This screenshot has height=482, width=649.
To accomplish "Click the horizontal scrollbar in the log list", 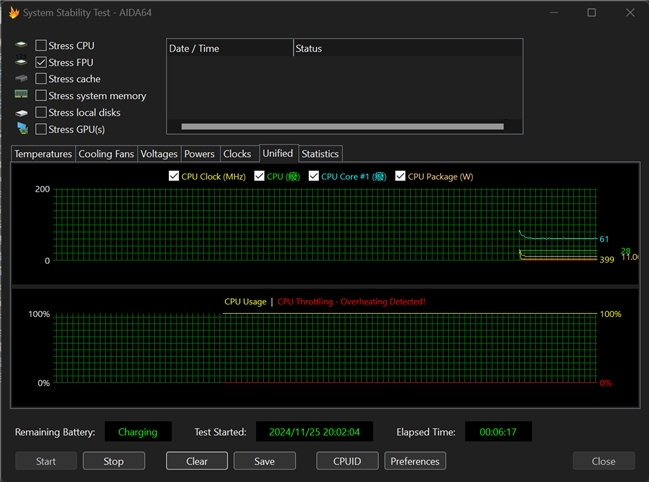I will tap(343, 127).
